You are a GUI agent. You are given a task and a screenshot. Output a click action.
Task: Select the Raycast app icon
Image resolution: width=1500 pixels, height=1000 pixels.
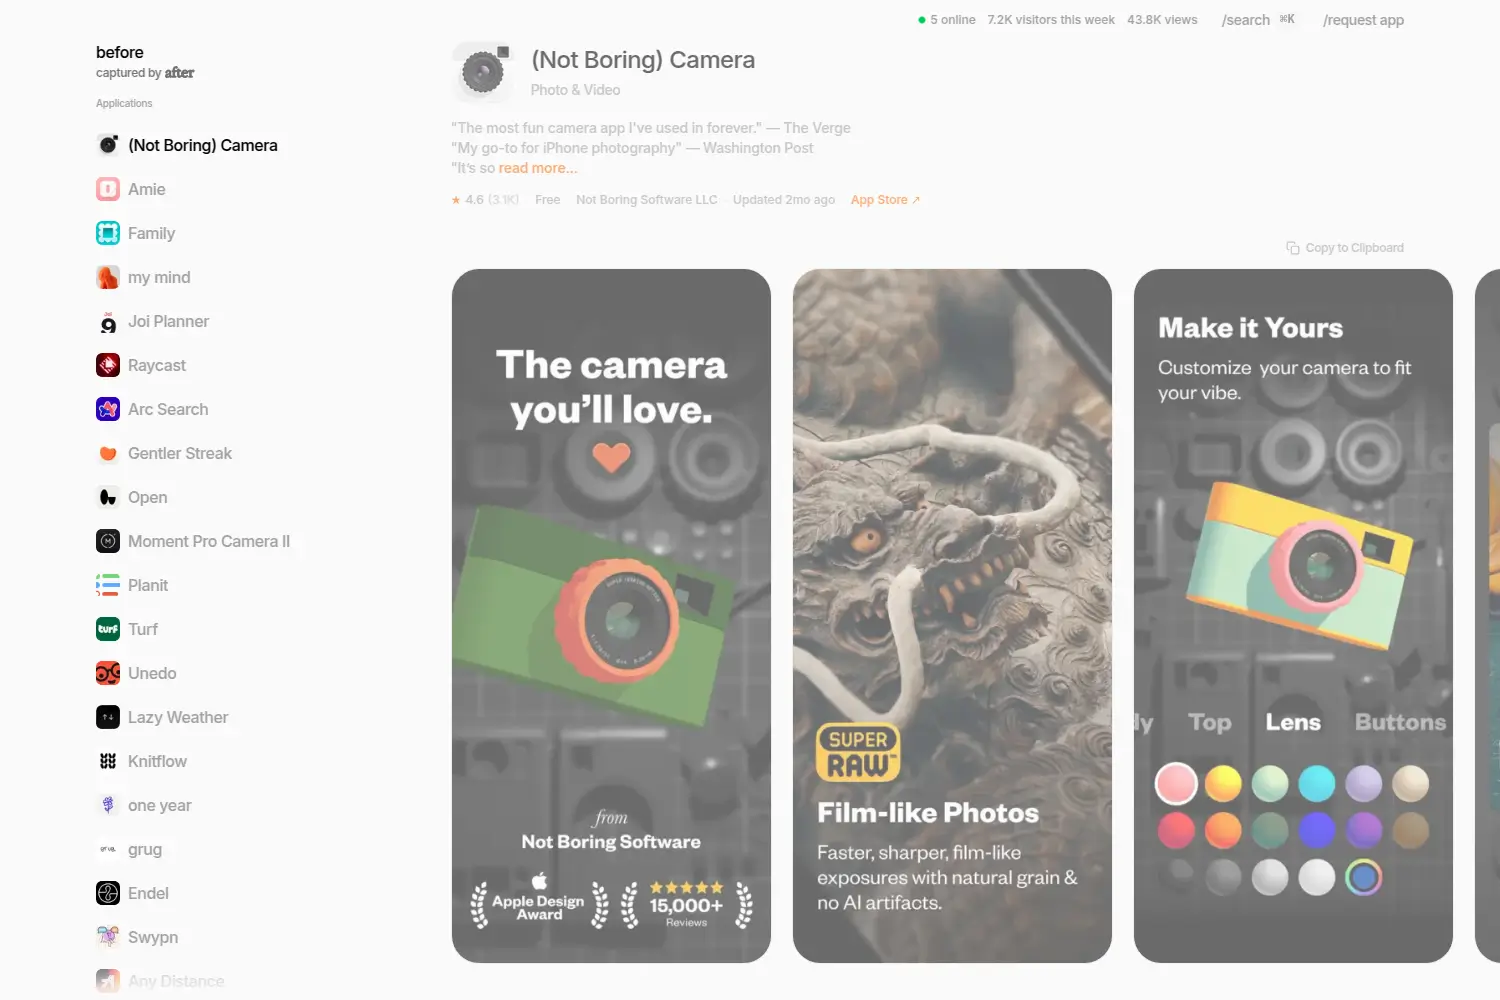(108, 365)
